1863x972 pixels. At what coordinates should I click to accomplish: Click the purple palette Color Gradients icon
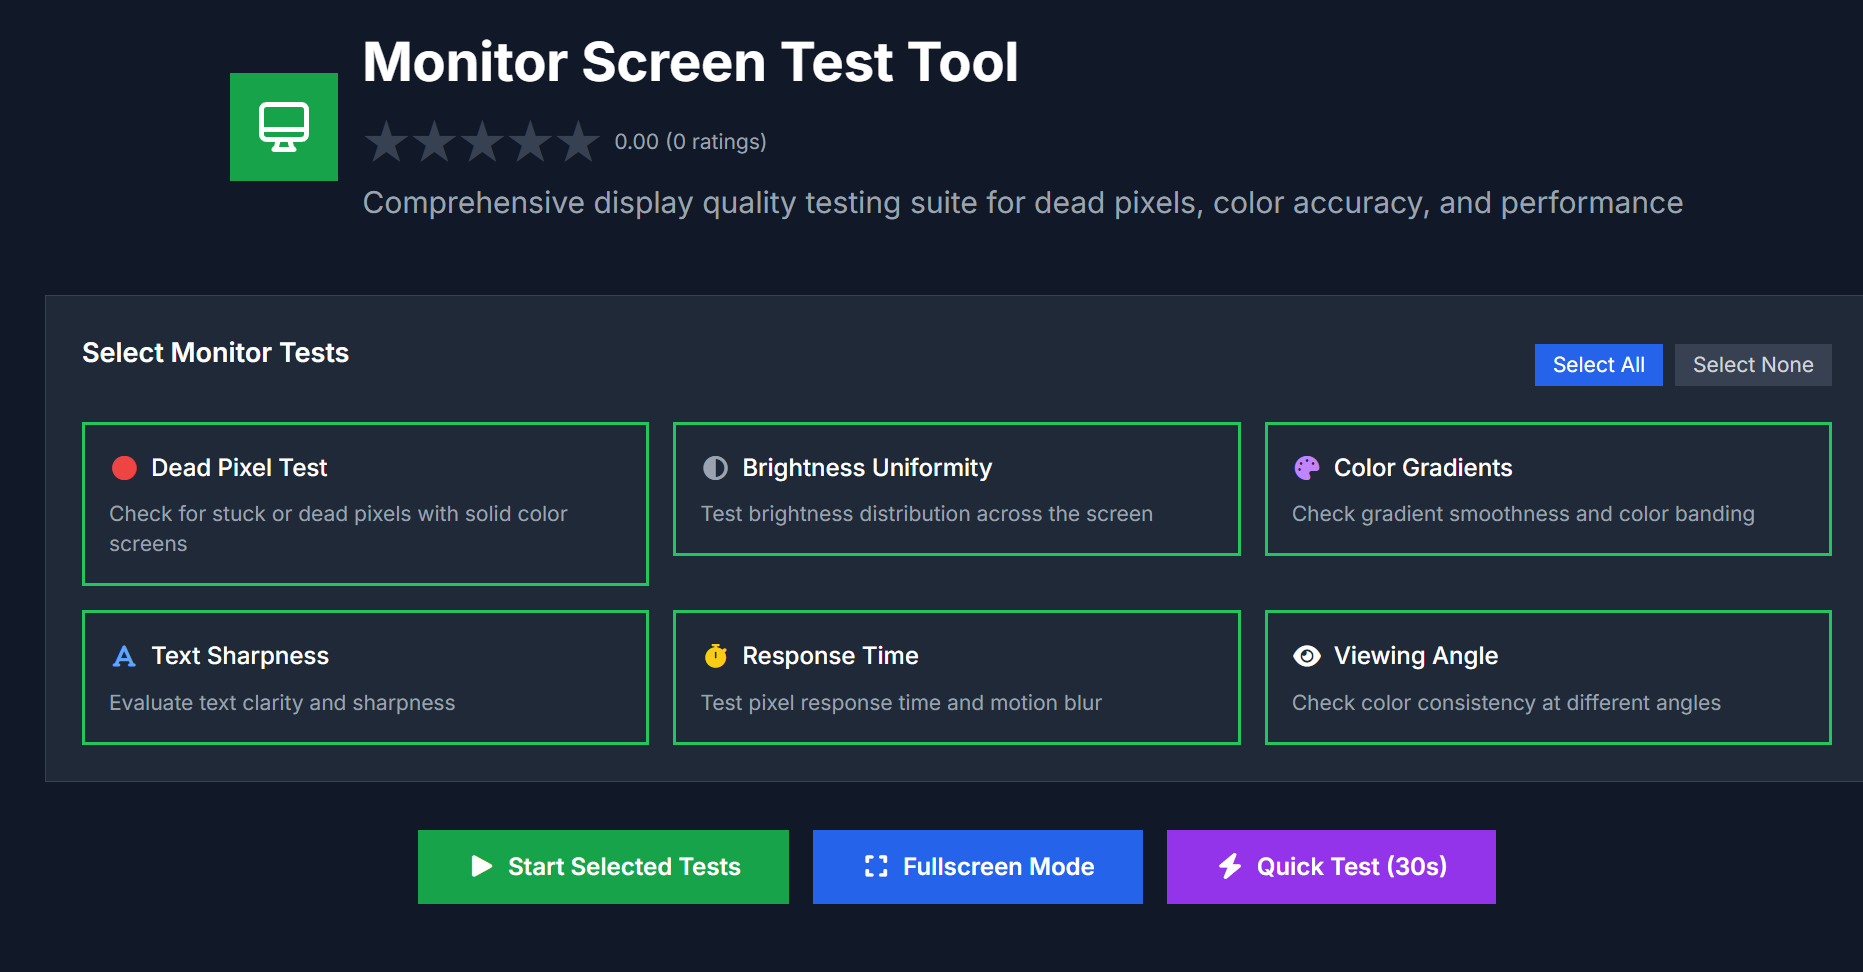click(x=1306, y=468)
